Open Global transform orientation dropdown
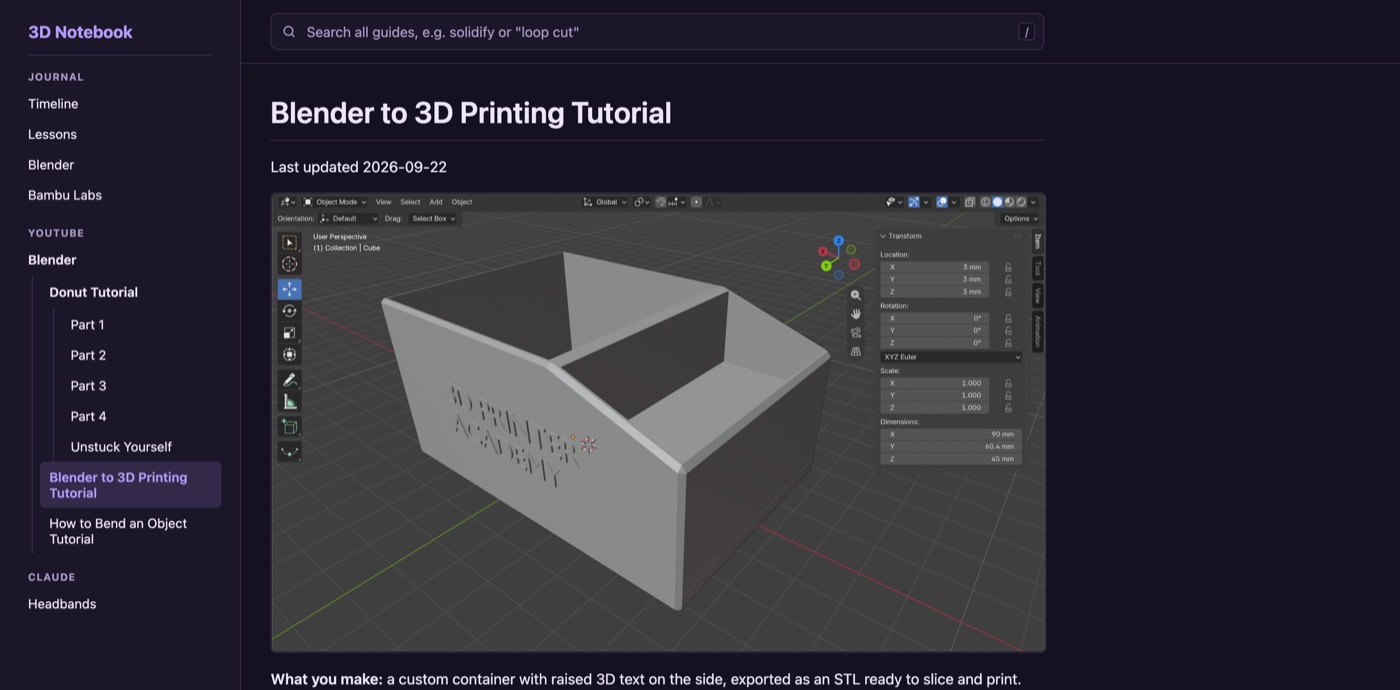 pos(605,202)
